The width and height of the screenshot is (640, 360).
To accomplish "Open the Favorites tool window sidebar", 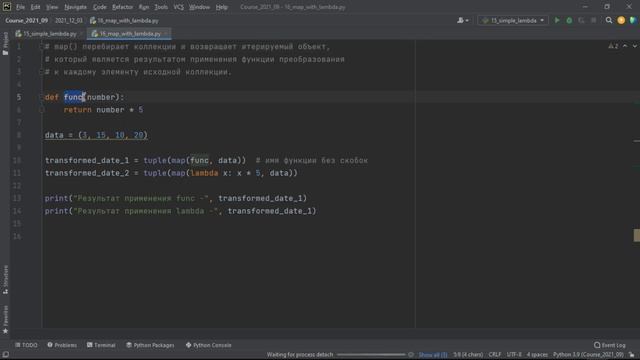I will tap(5, 319).
